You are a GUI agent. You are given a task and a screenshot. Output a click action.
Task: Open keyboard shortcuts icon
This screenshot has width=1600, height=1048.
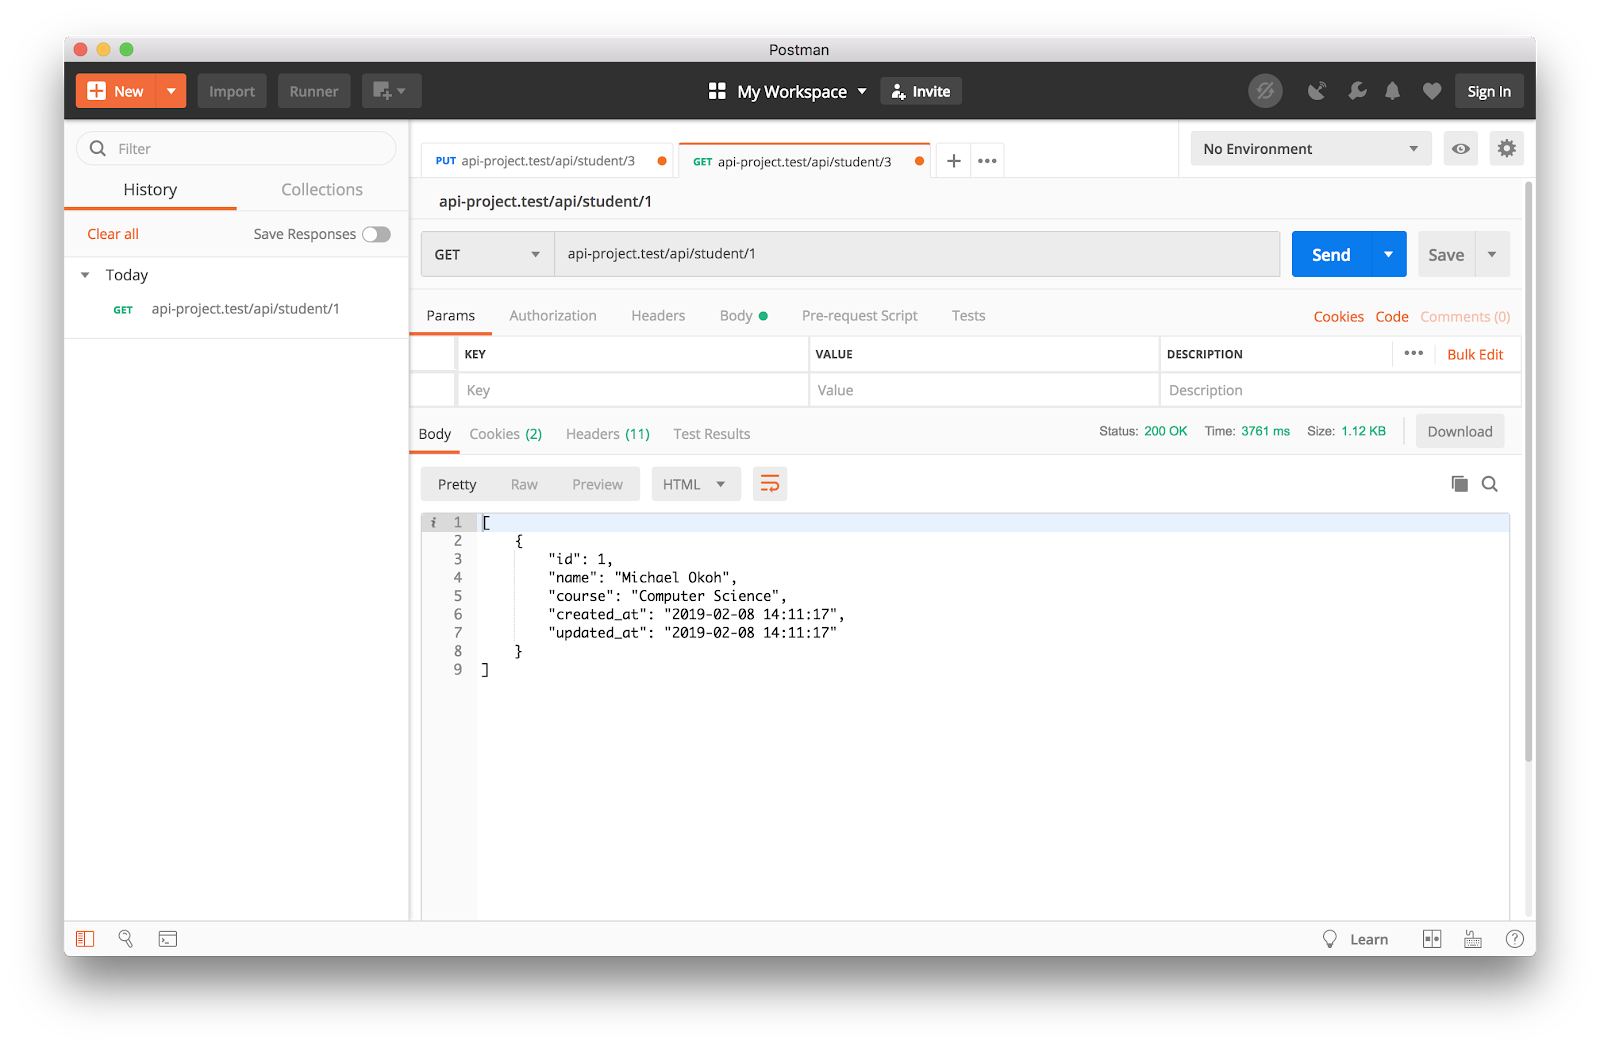click(1473, 939)
